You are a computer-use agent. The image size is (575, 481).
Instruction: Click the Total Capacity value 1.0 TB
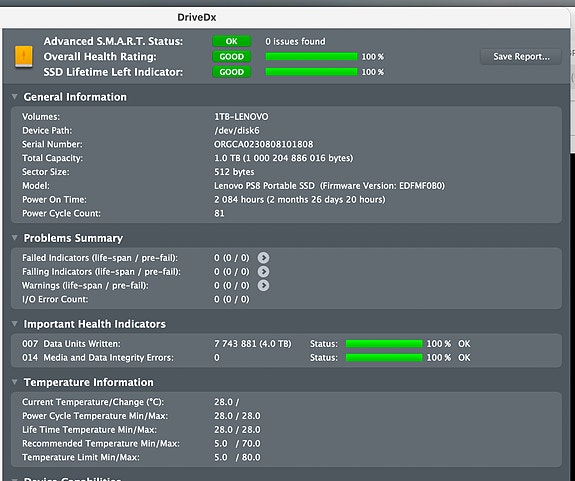coord(283,158)
